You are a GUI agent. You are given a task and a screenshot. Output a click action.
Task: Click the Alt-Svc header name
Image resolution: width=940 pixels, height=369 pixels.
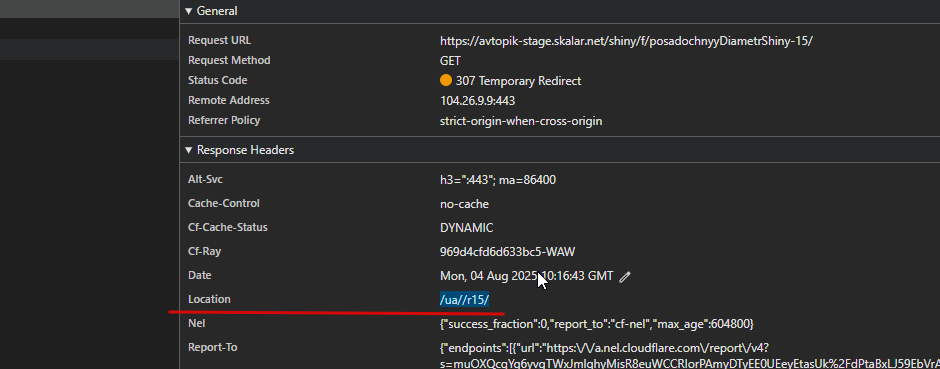tap(206, 179)
